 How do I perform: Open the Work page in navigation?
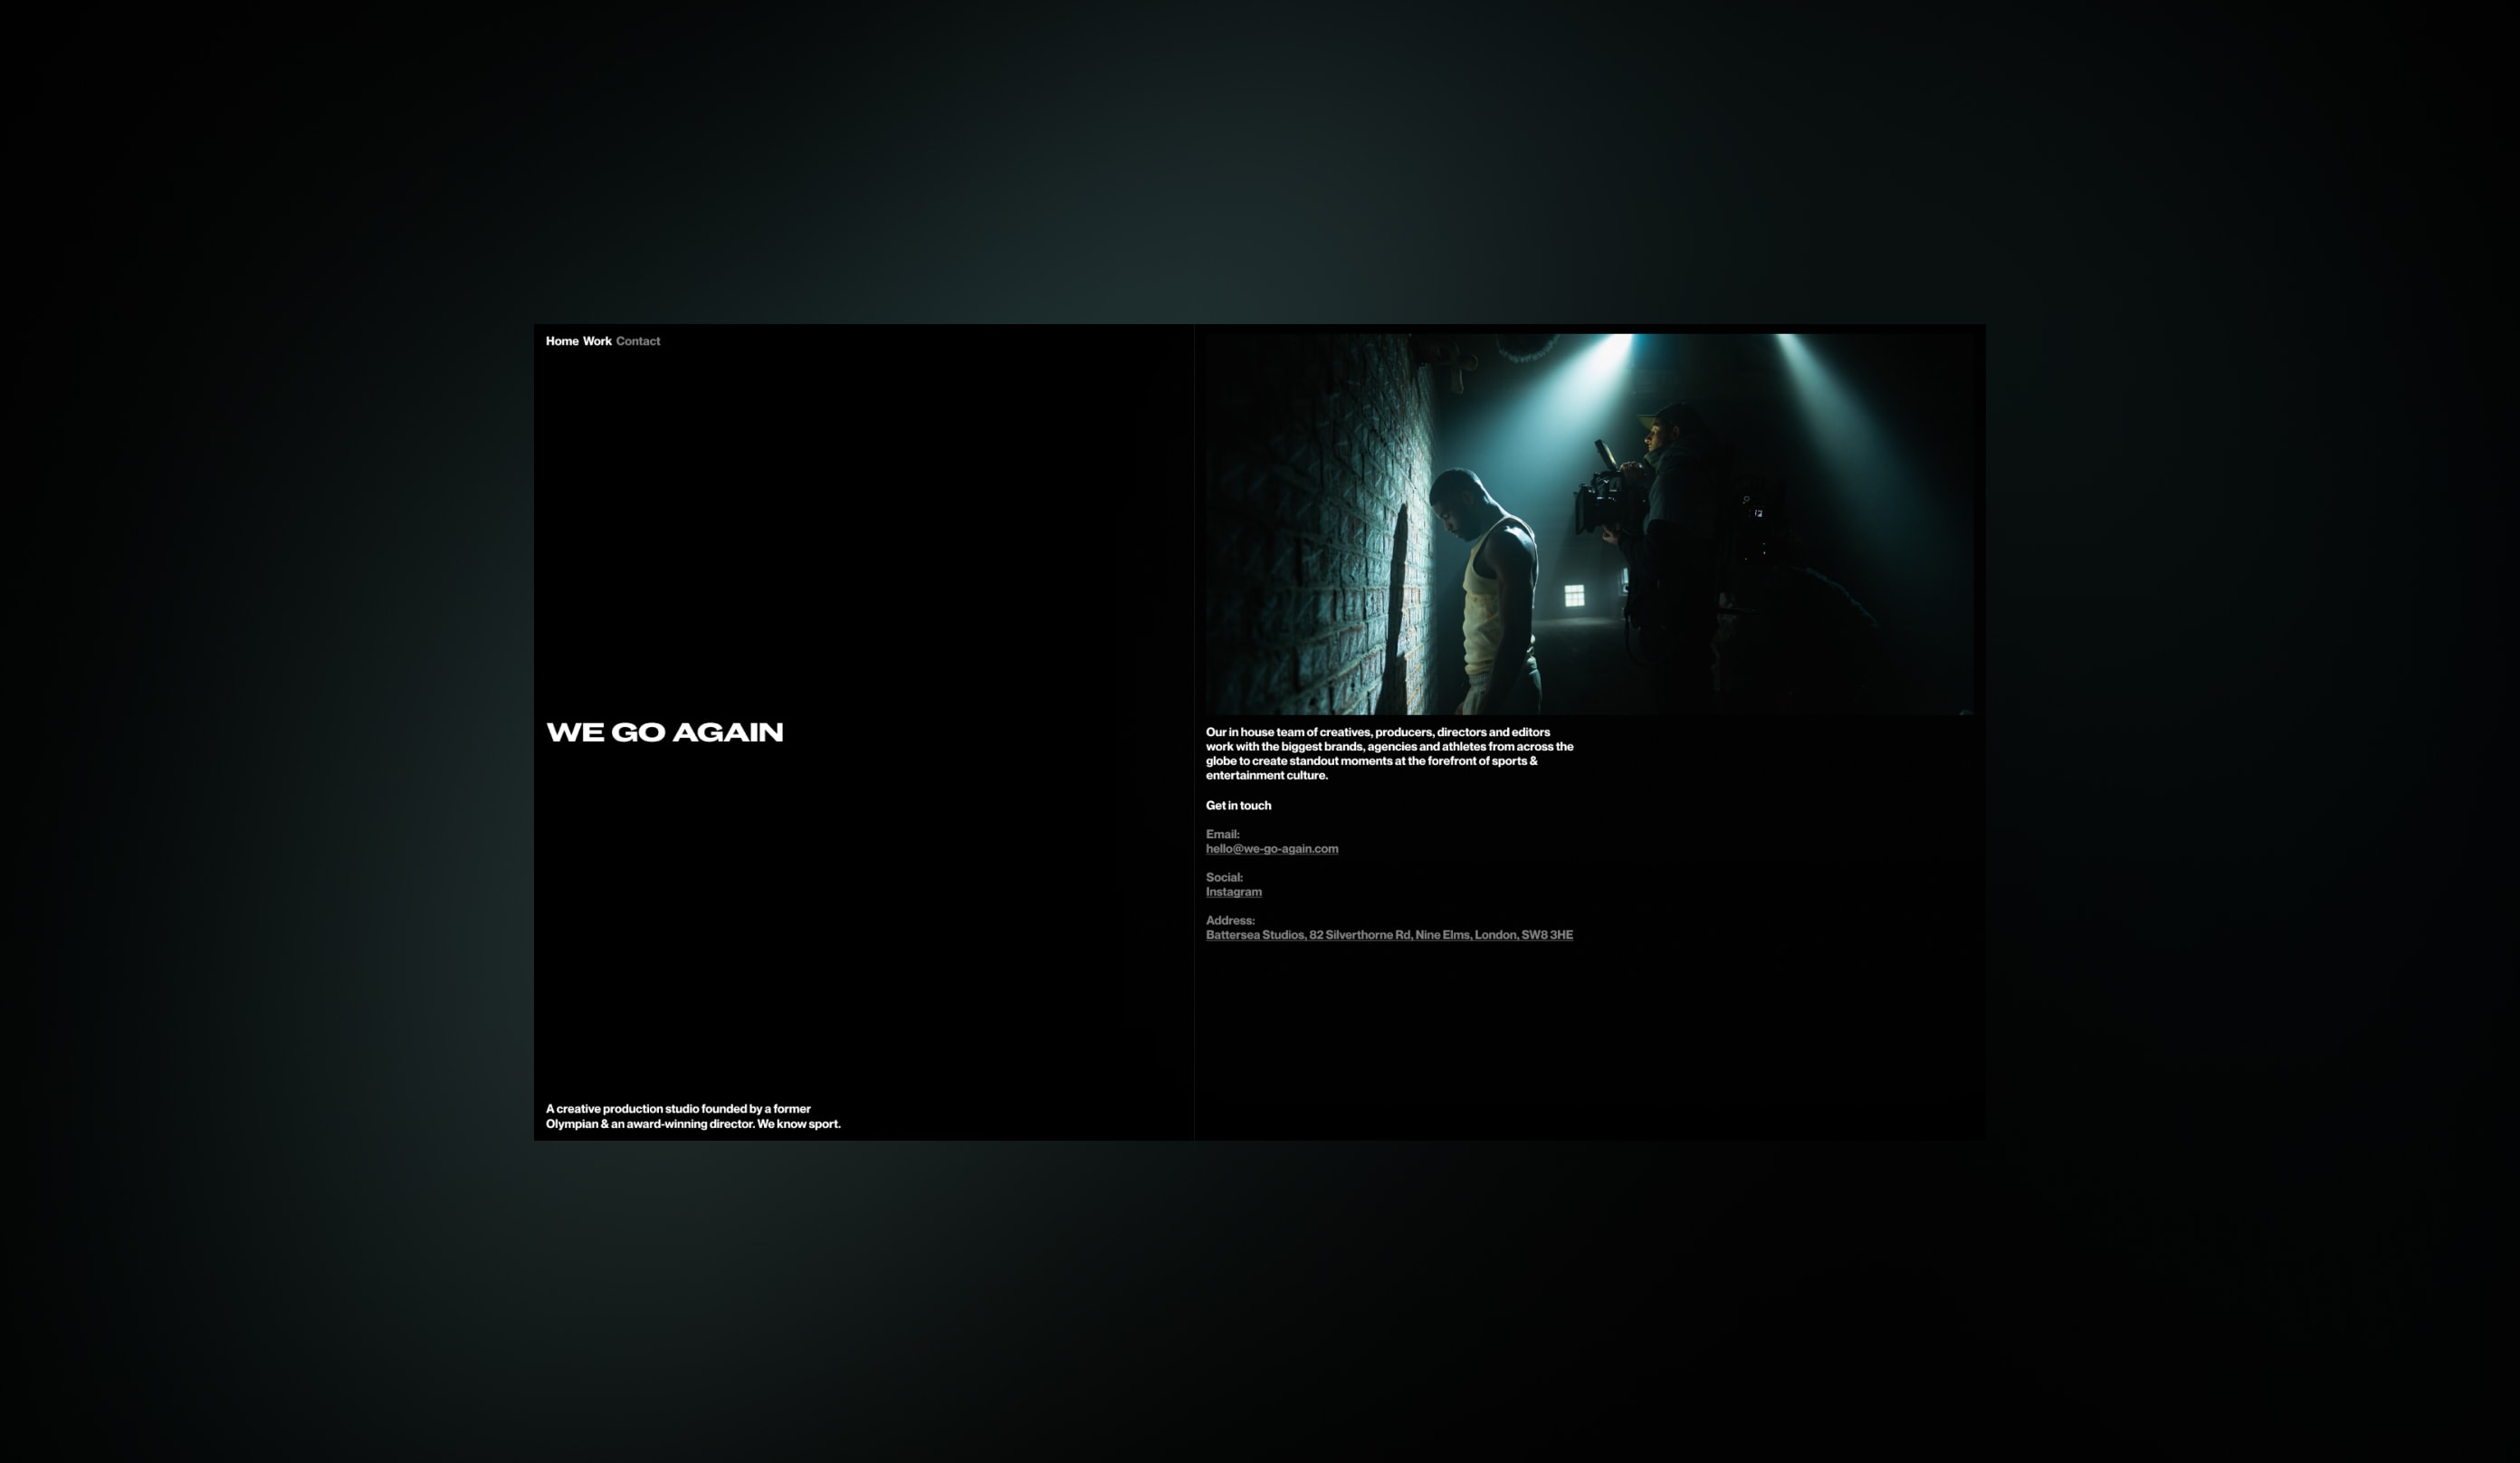pos(597,341)
